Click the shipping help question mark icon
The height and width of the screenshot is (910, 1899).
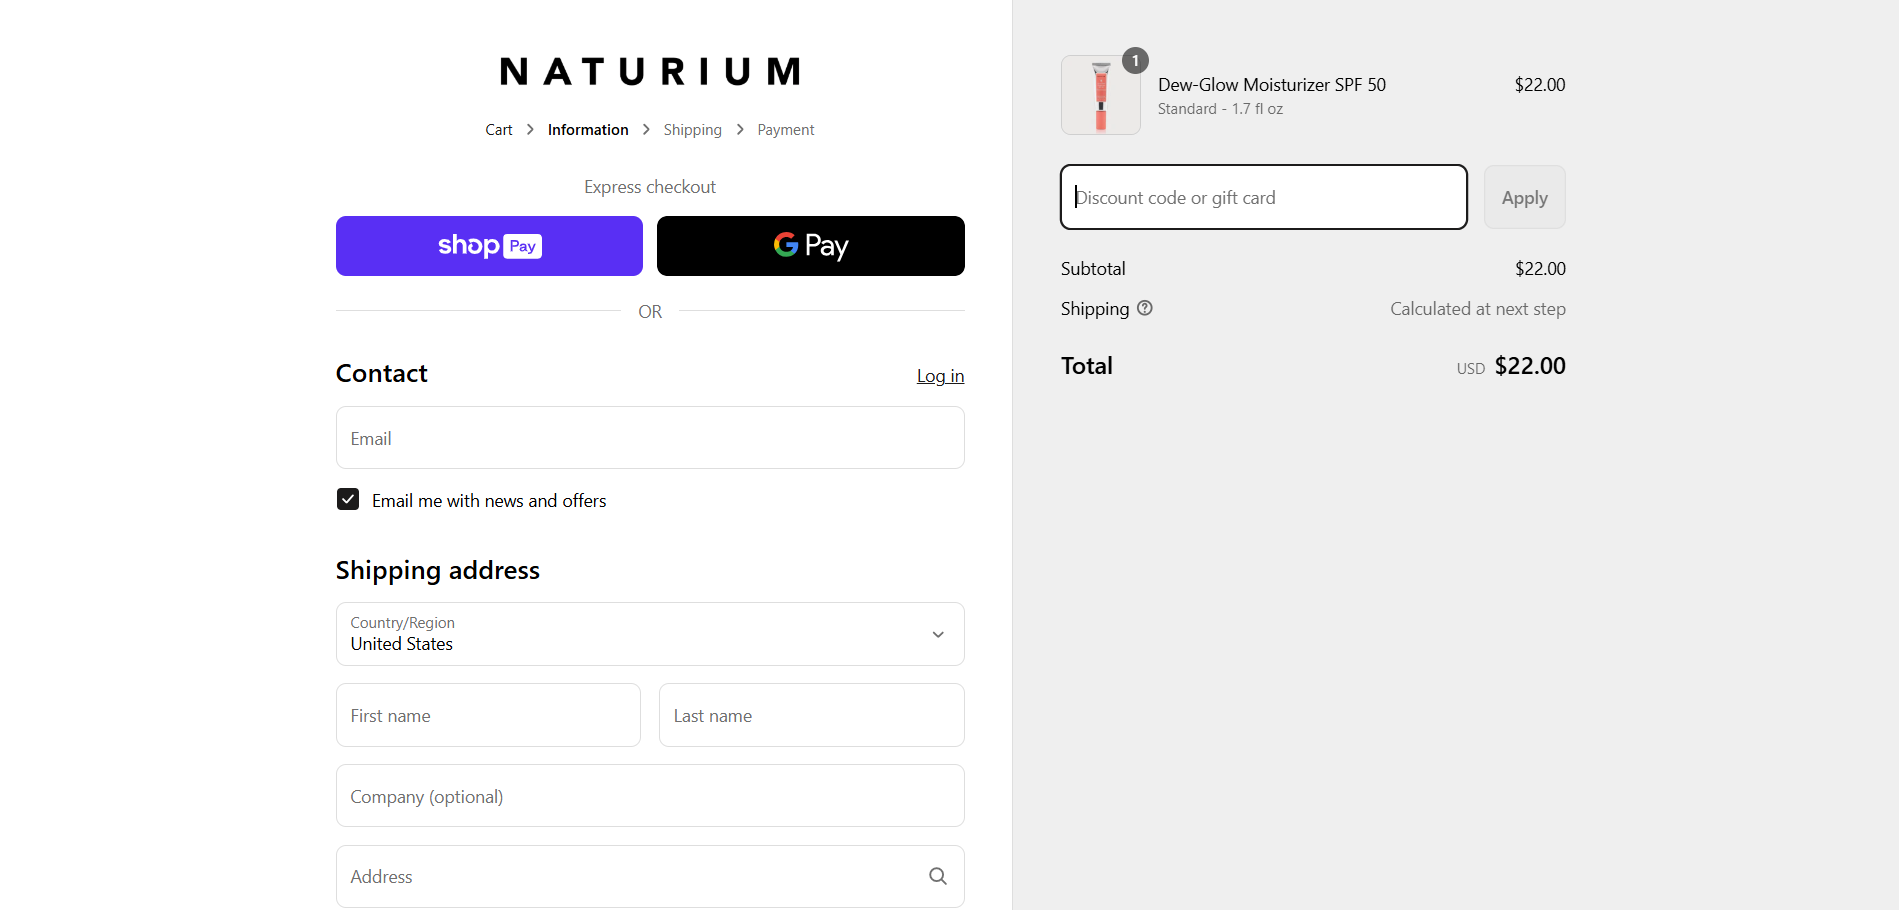coord(1145,308)
